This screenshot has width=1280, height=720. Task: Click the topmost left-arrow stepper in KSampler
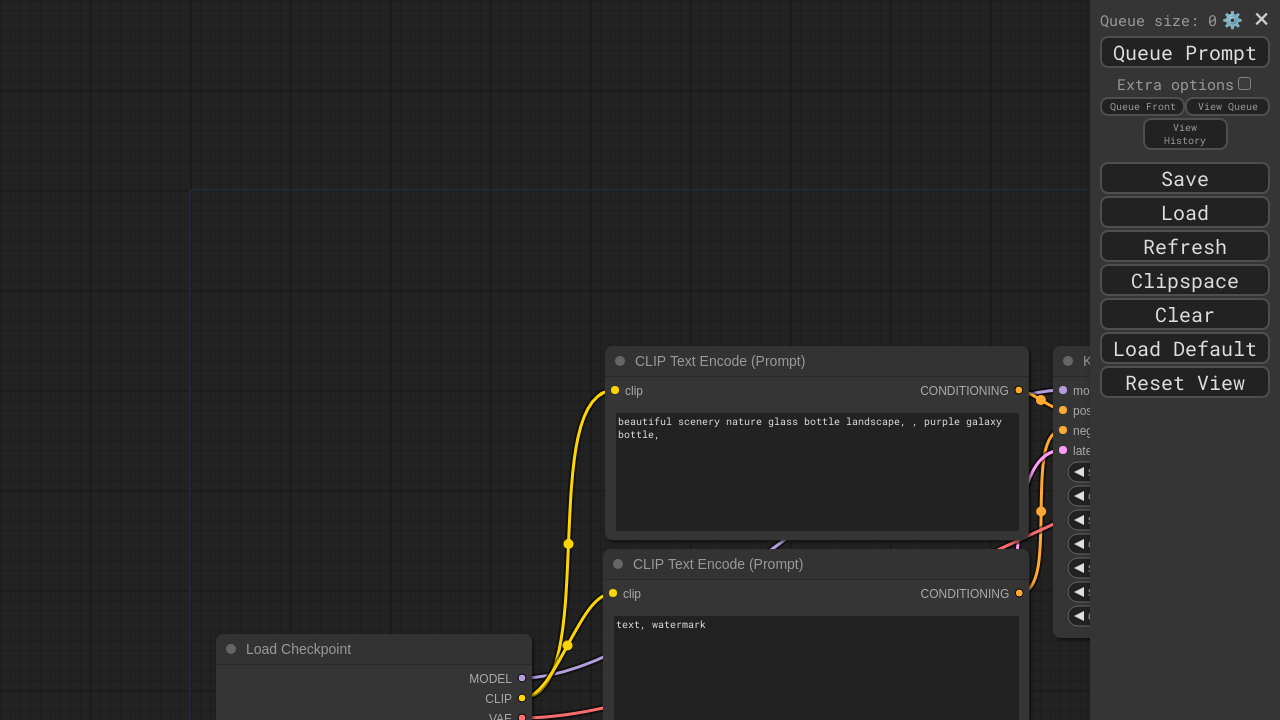click(1079, 472)
